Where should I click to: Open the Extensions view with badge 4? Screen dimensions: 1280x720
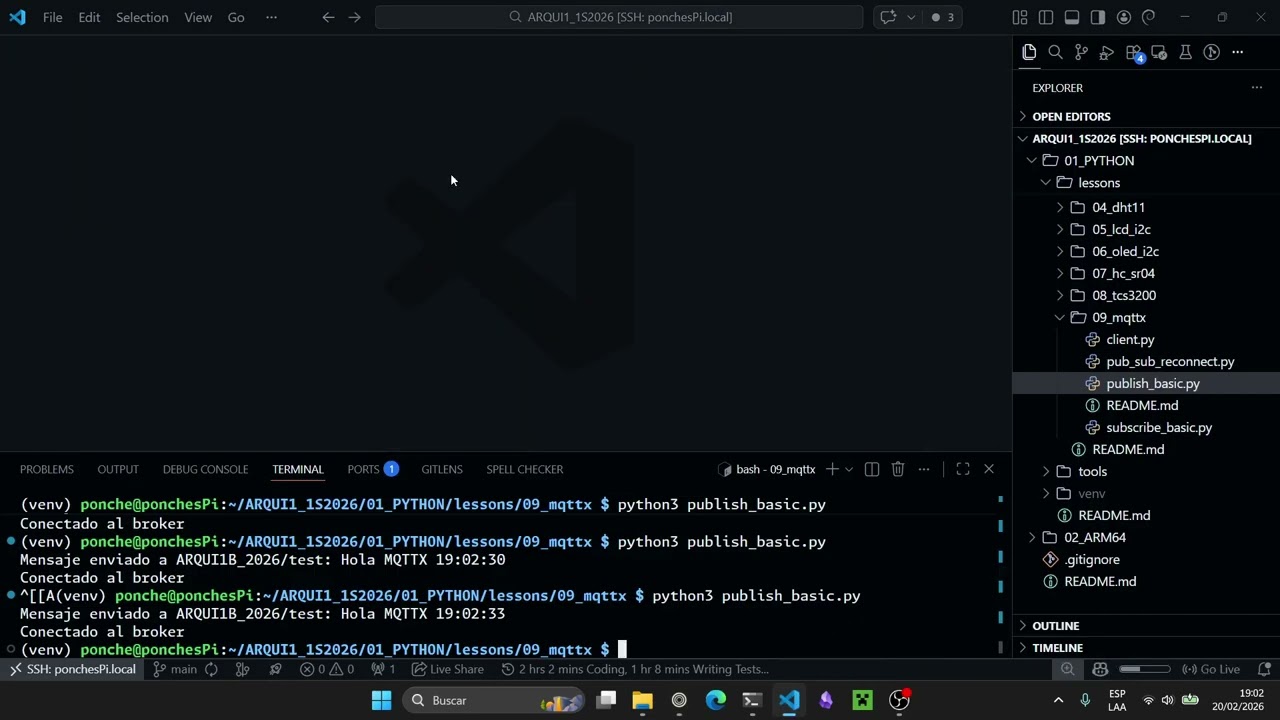pos(1133,52)
